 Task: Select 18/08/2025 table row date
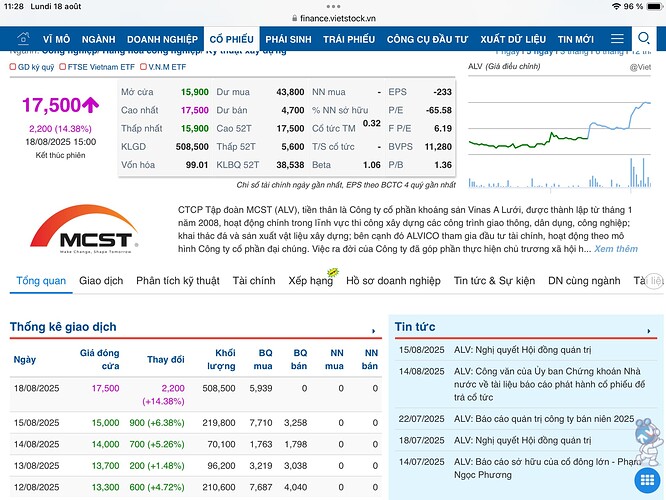(x=37, y=388)
